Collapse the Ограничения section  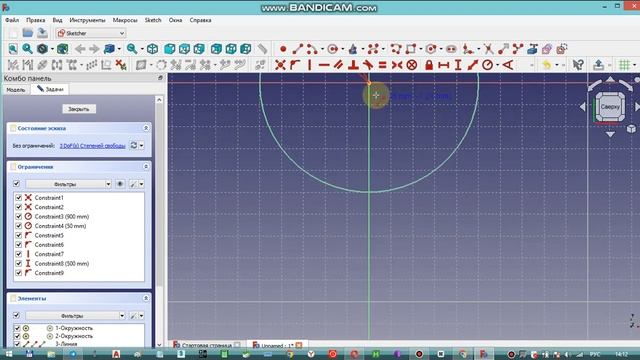click(x=146, y=167)
